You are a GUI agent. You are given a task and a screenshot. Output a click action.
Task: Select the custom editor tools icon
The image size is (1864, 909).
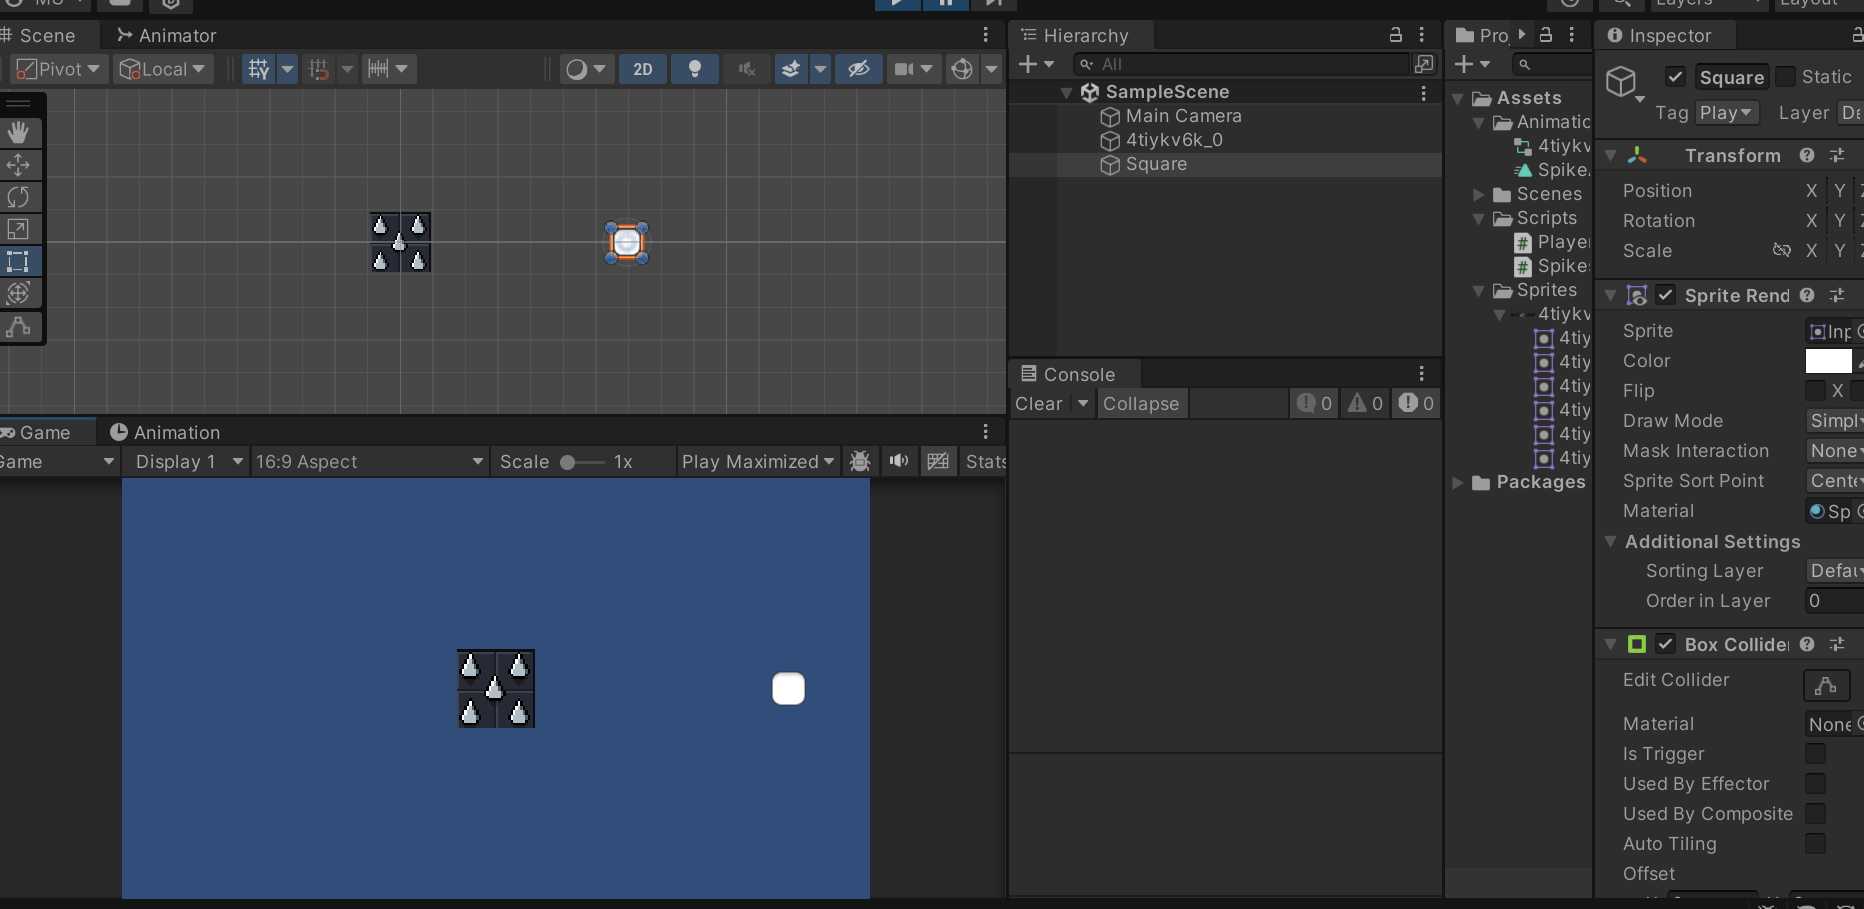pyautogui.click(x=18, y=327)
